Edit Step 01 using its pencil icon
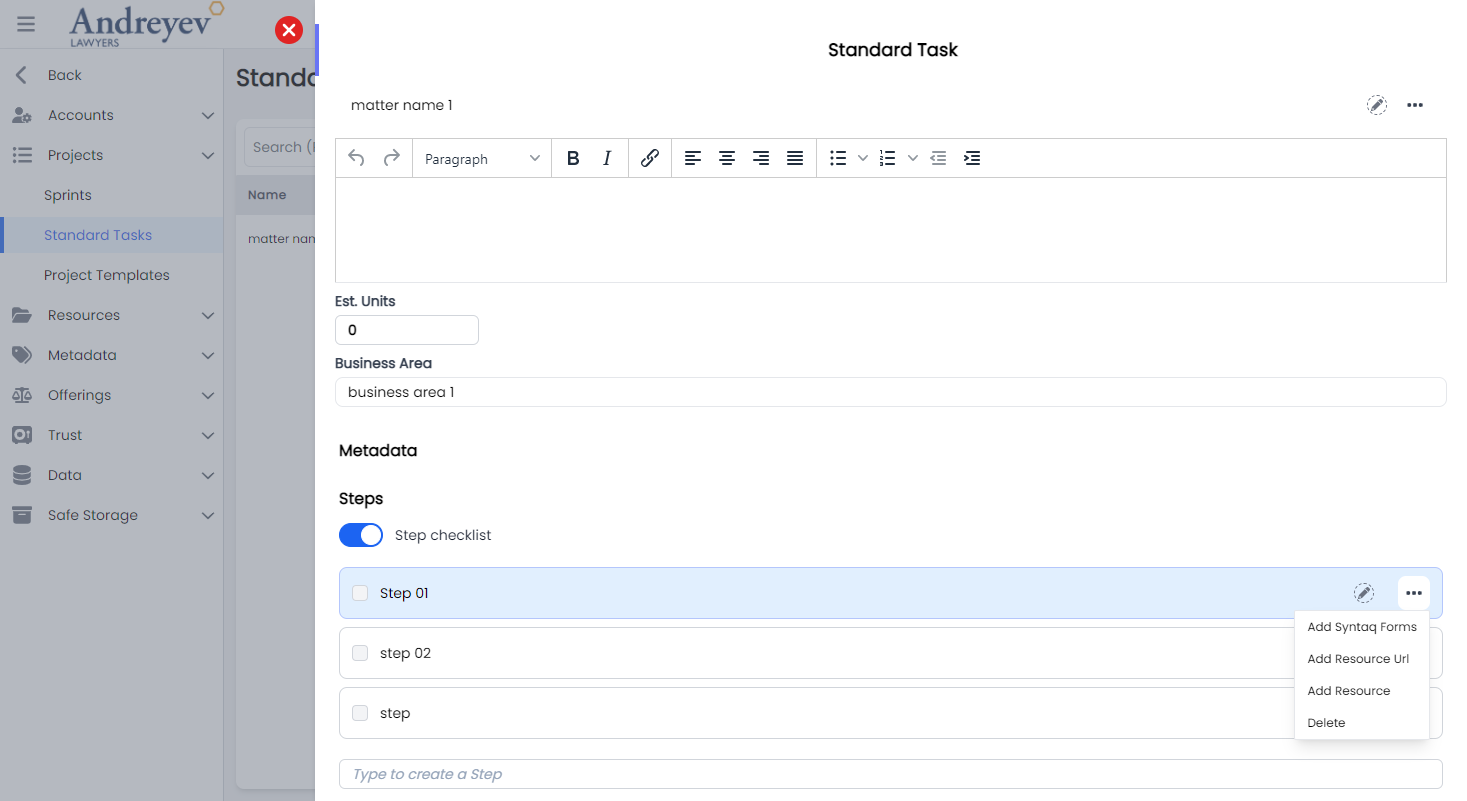 (x=1363, y=592)
